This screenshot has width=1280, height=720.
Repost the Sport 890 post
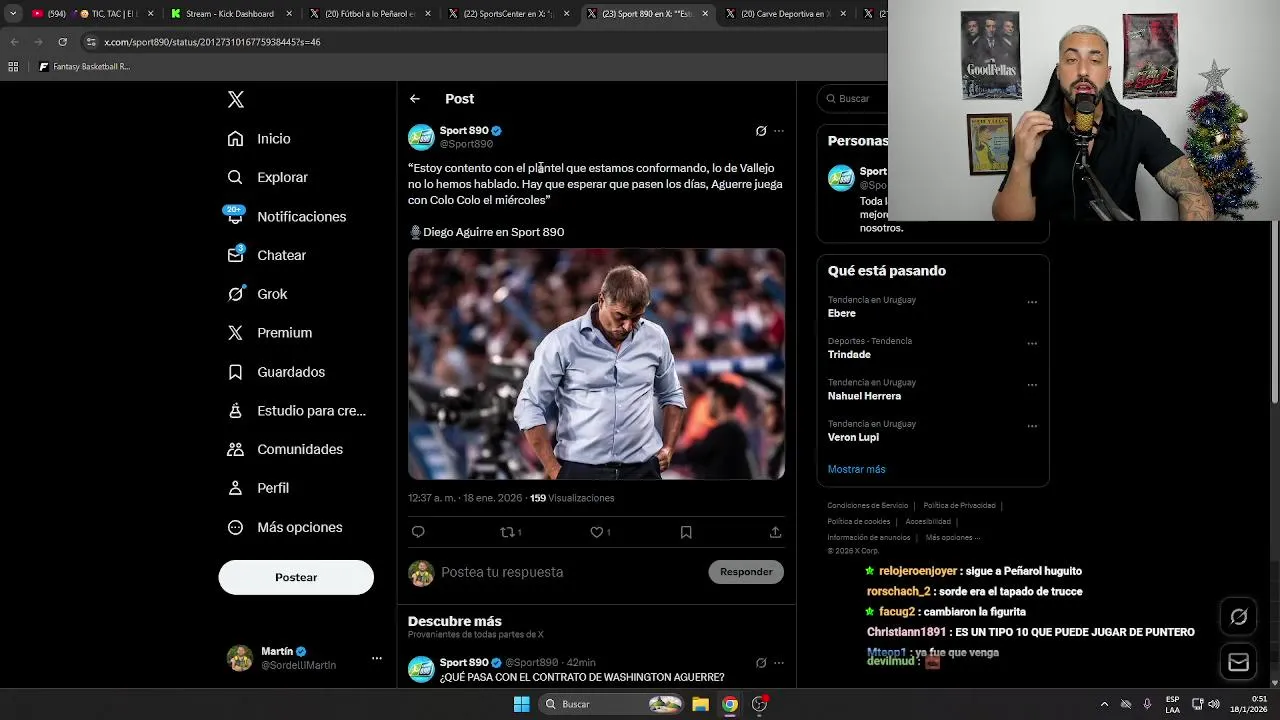pyautogui.click(x=511, y=532)
